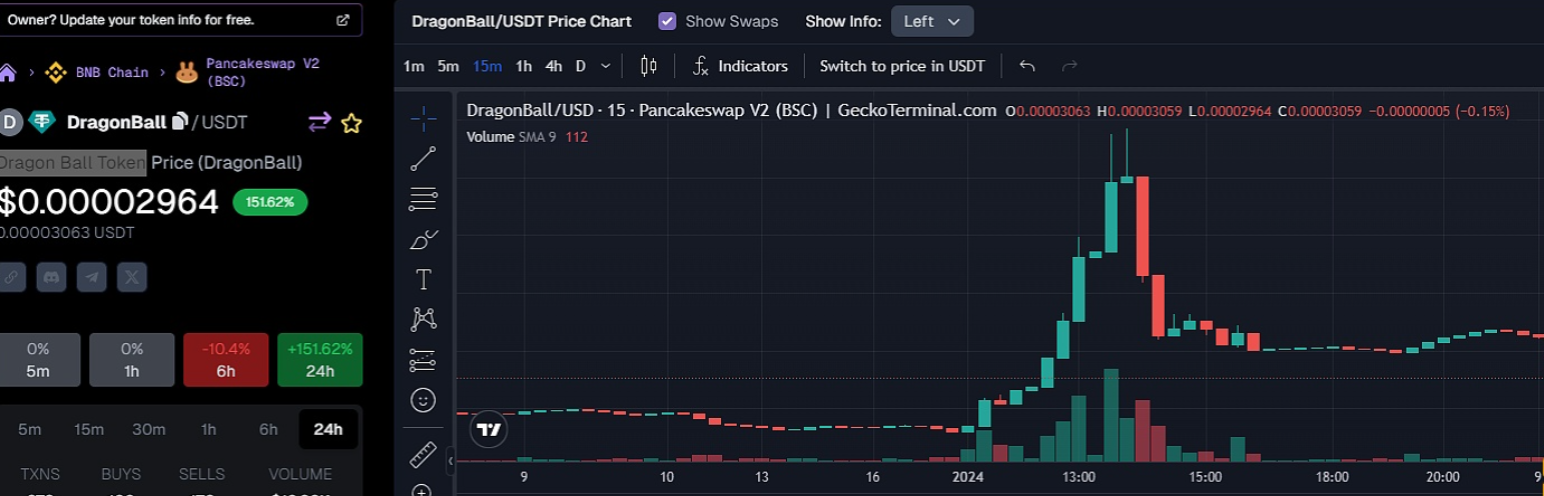Click the candlestick chart style icon
1544x496 pixels.
(648, 66)
